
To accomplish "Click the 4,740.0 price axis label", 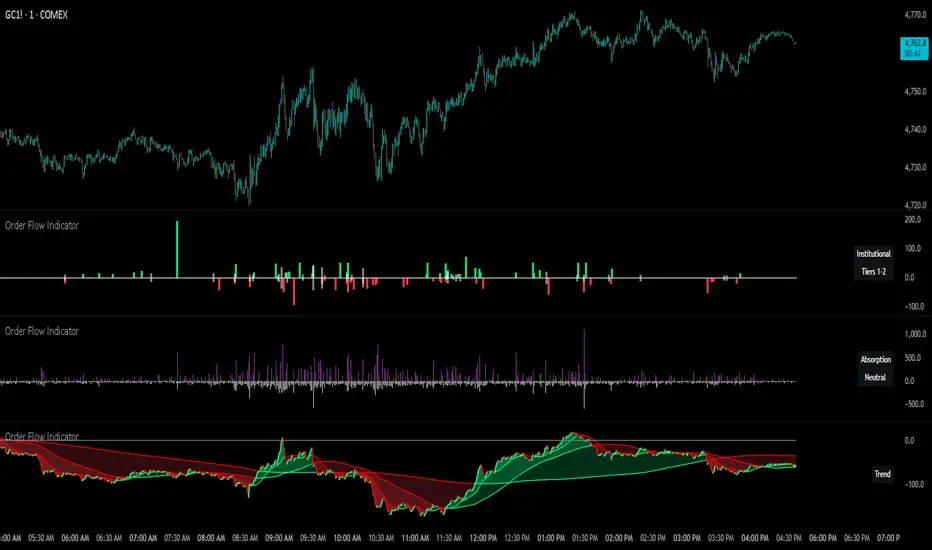I will tap(915, 129).
